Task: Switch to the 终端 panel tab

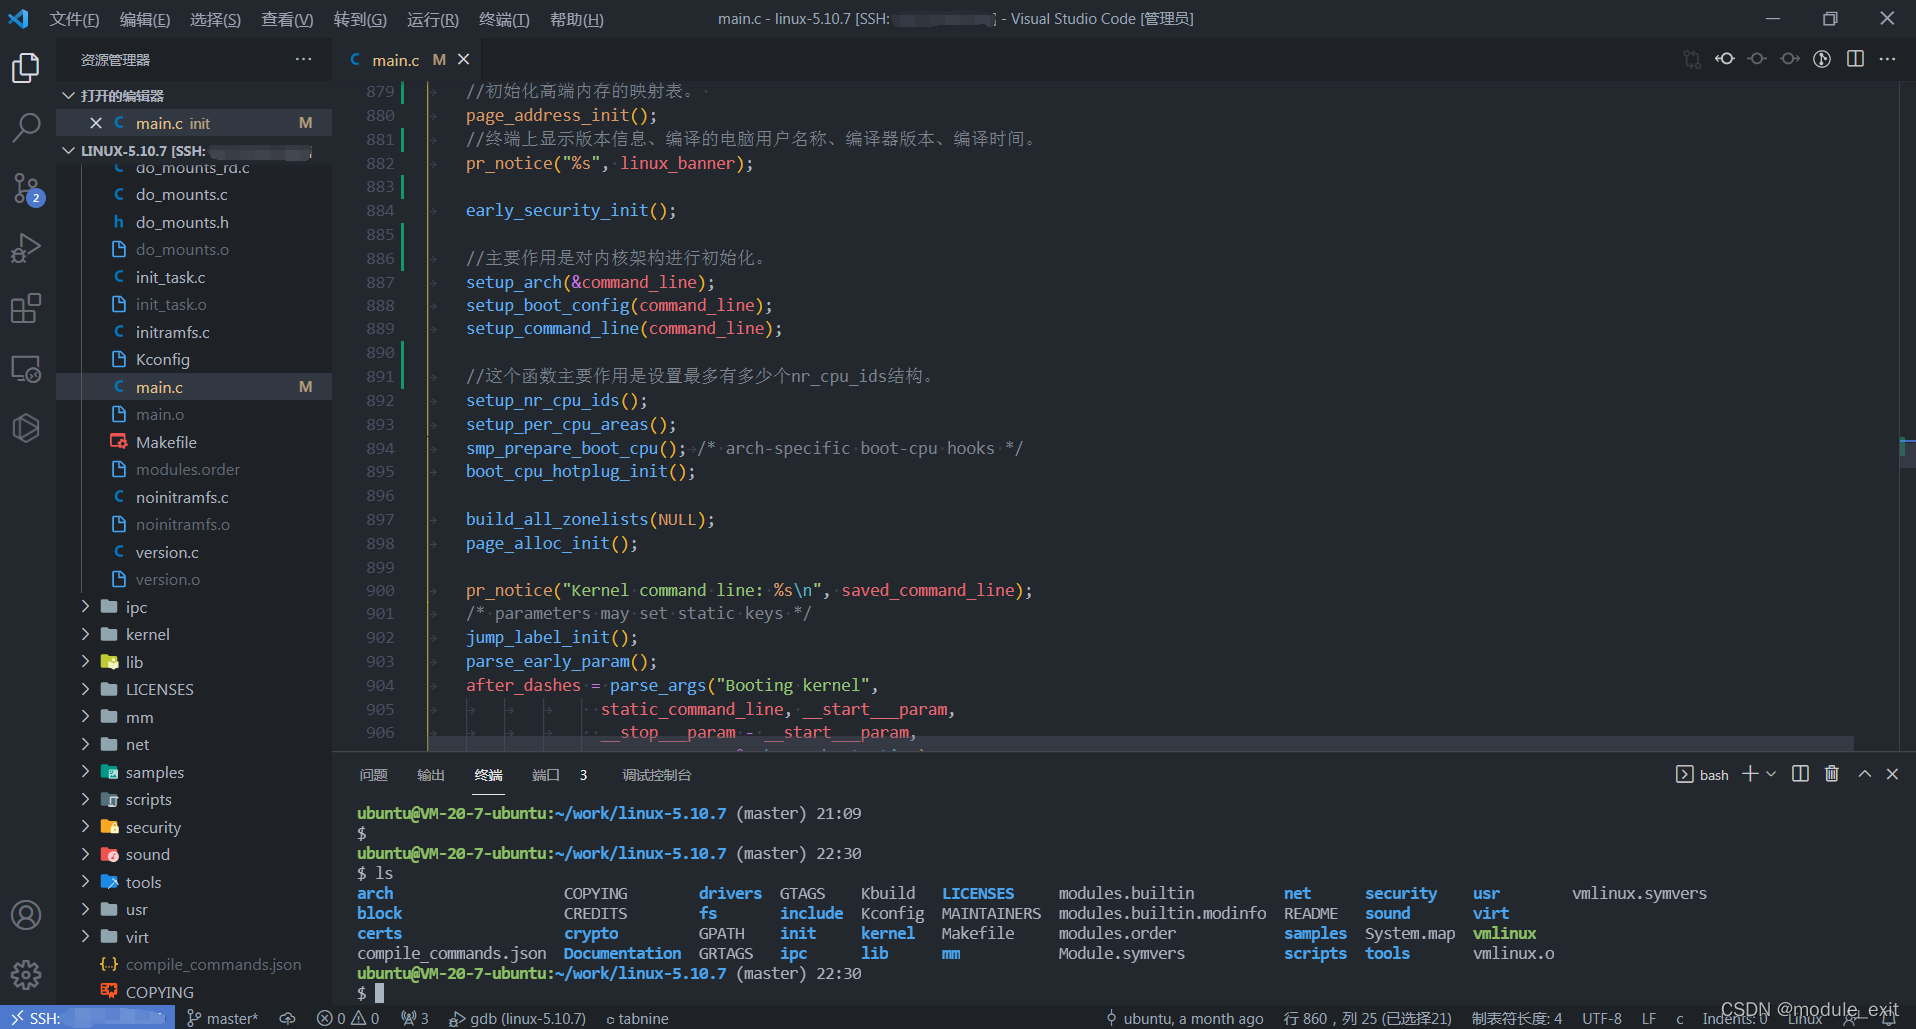Action: click(x=489, y=775)
